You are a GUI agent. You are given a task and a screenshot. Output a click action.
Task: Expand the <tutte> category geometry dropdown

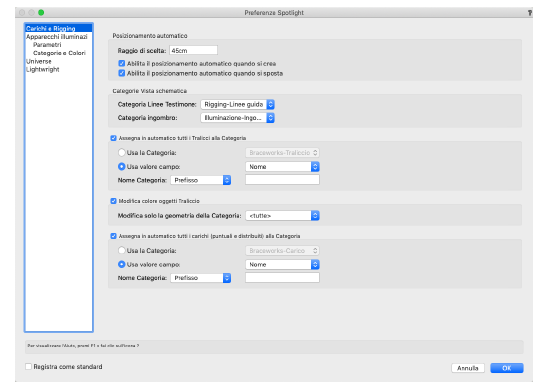tap(282, 215)
